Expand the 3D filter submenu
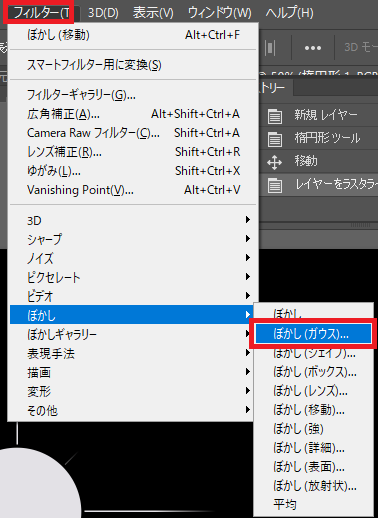The height and width of the screenshot is (518, 378). pyautogui.click(x=133, y=220)
